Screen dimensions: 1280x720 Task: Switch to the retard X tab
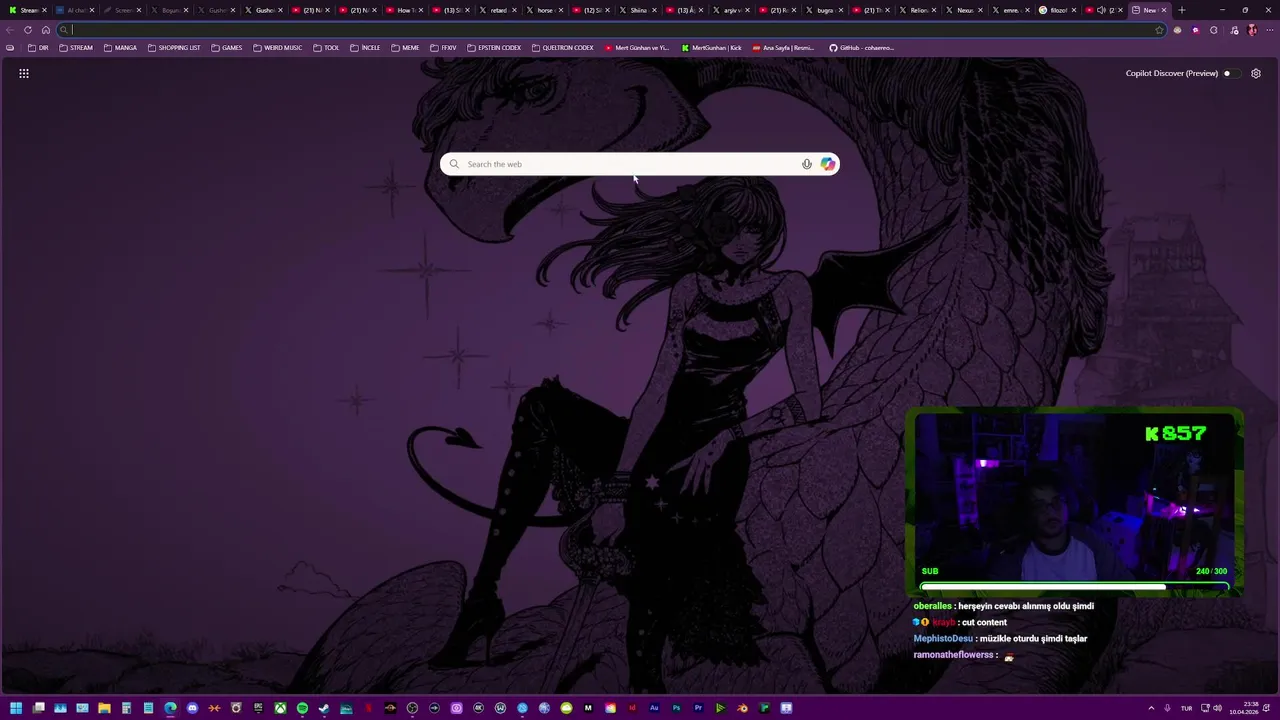click(497, 10)
